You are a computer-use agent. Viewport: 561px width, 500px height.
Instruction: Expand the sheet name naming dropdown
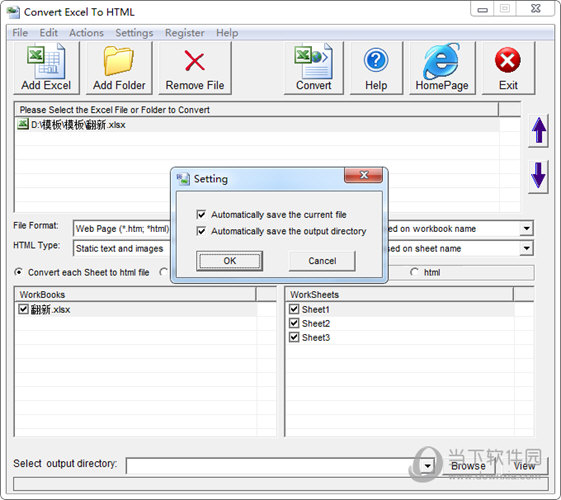click(527, 248)
